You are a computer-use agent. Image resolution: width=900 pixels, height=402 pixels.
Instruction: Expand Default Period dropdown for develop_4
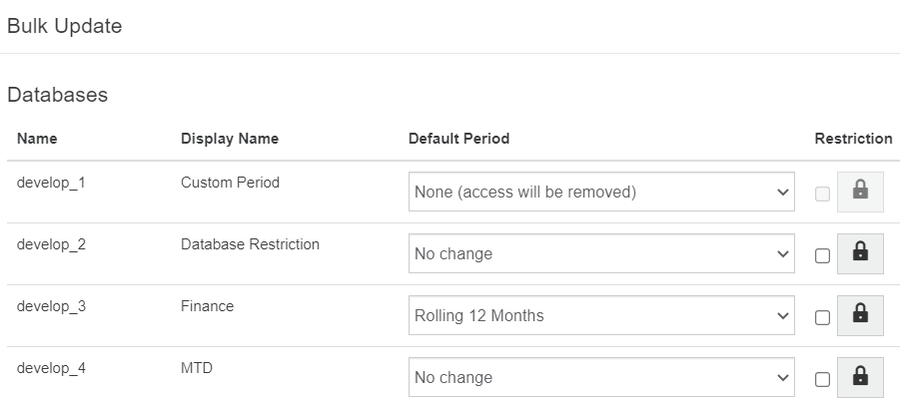(601, 378)
